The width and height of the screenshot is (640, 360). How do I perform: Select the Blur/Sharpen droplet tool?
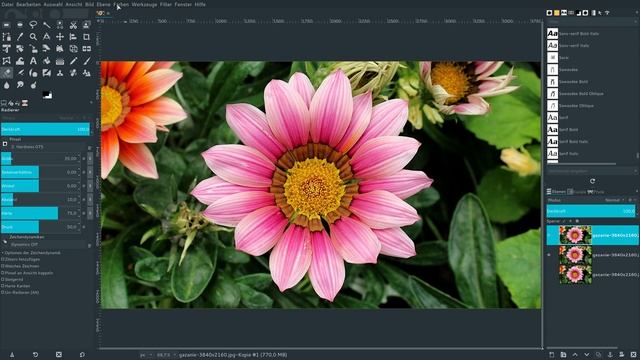click(7, 85)
